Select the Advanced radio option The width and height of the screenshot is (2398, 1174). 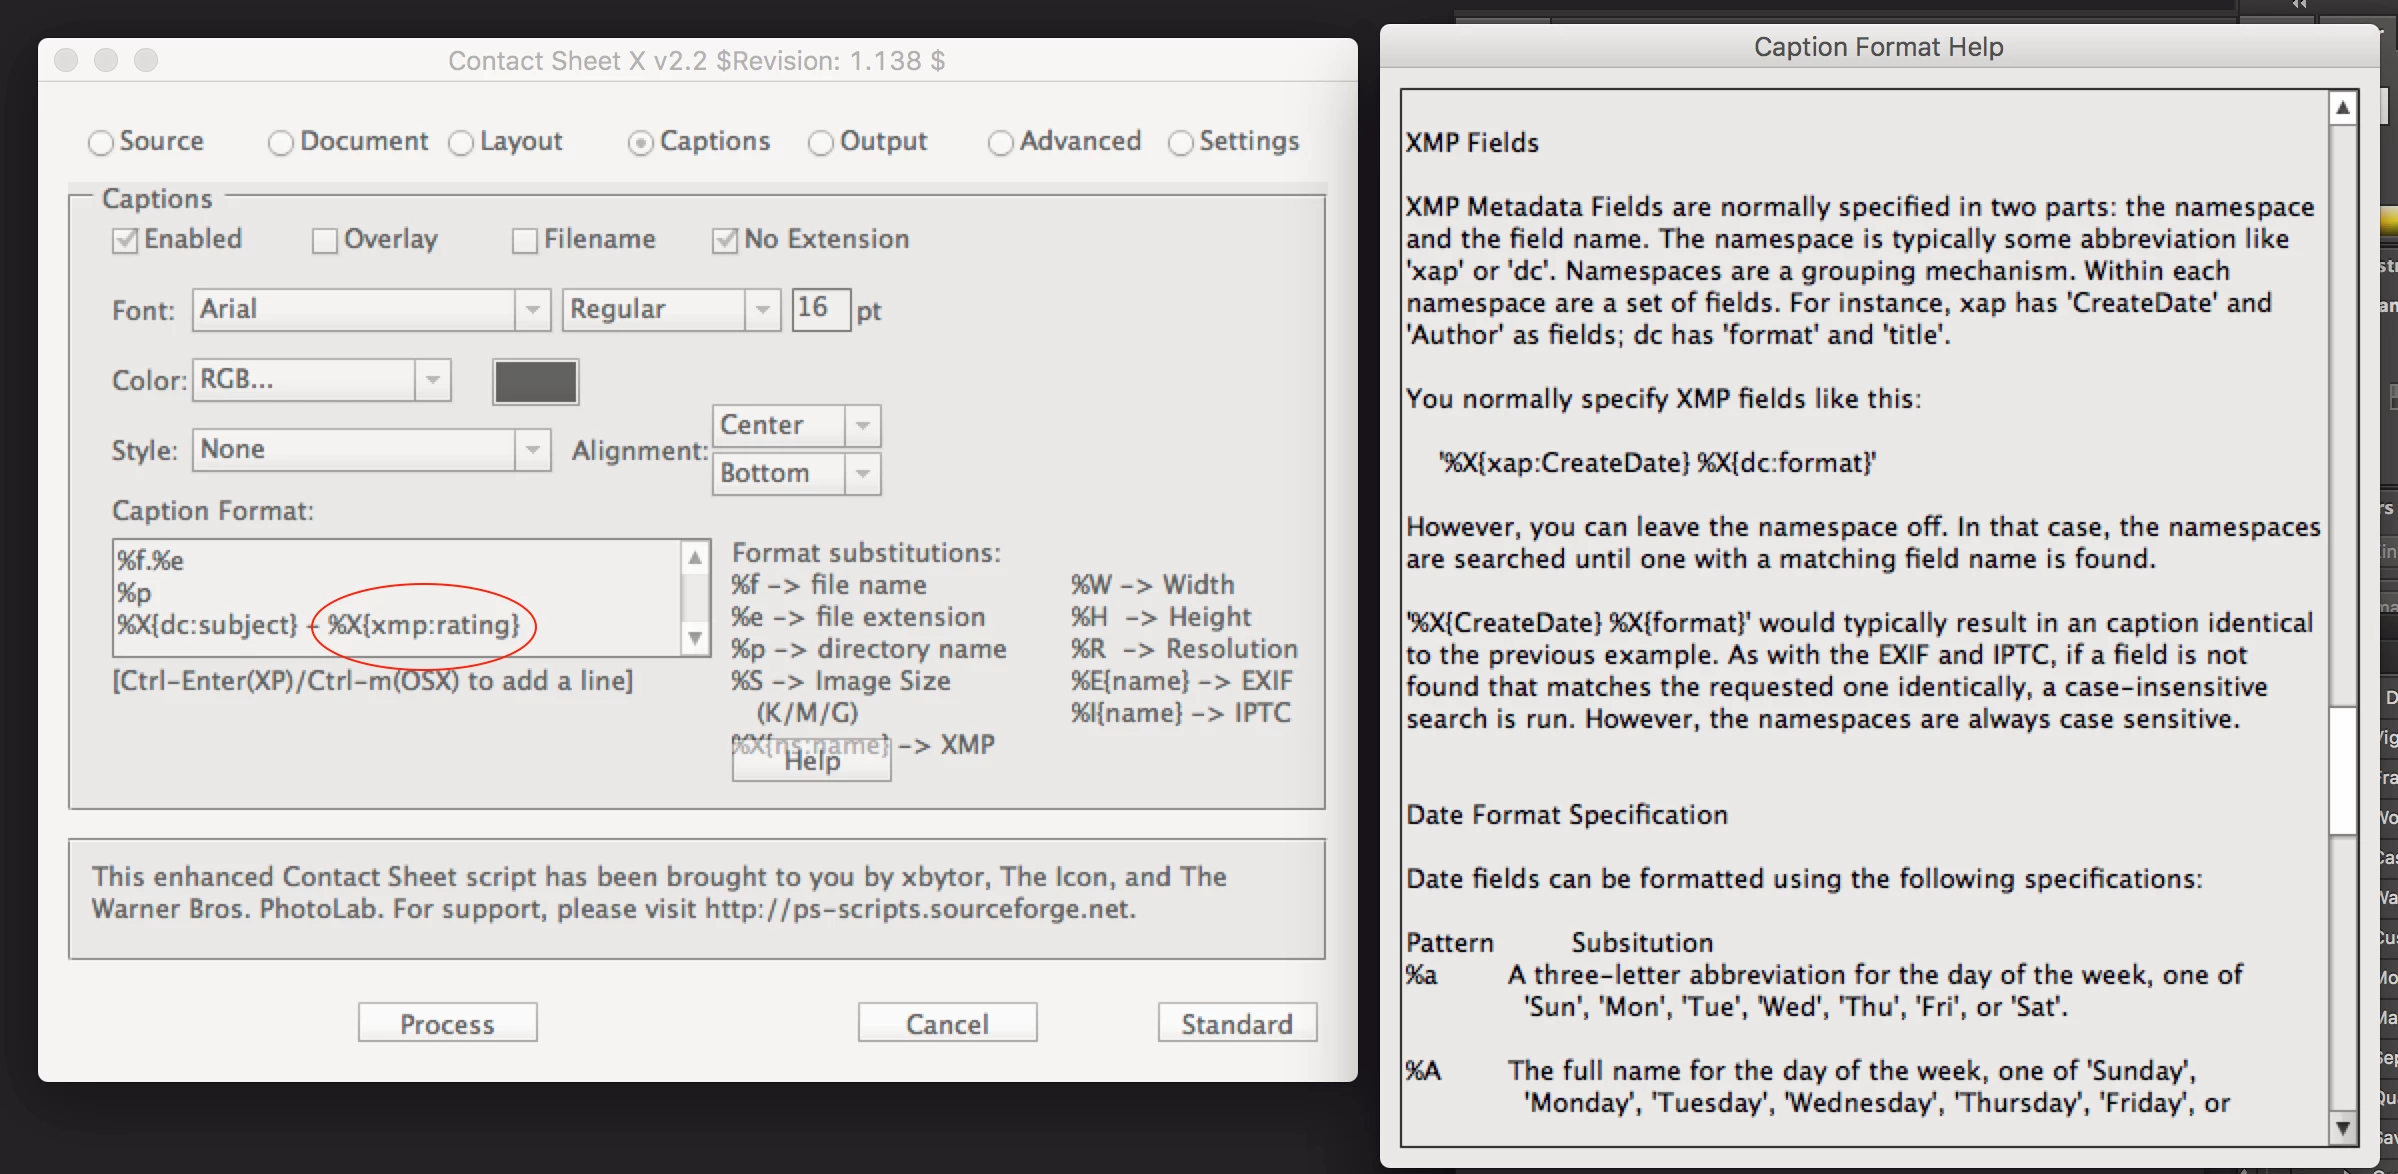point(1001,143)
